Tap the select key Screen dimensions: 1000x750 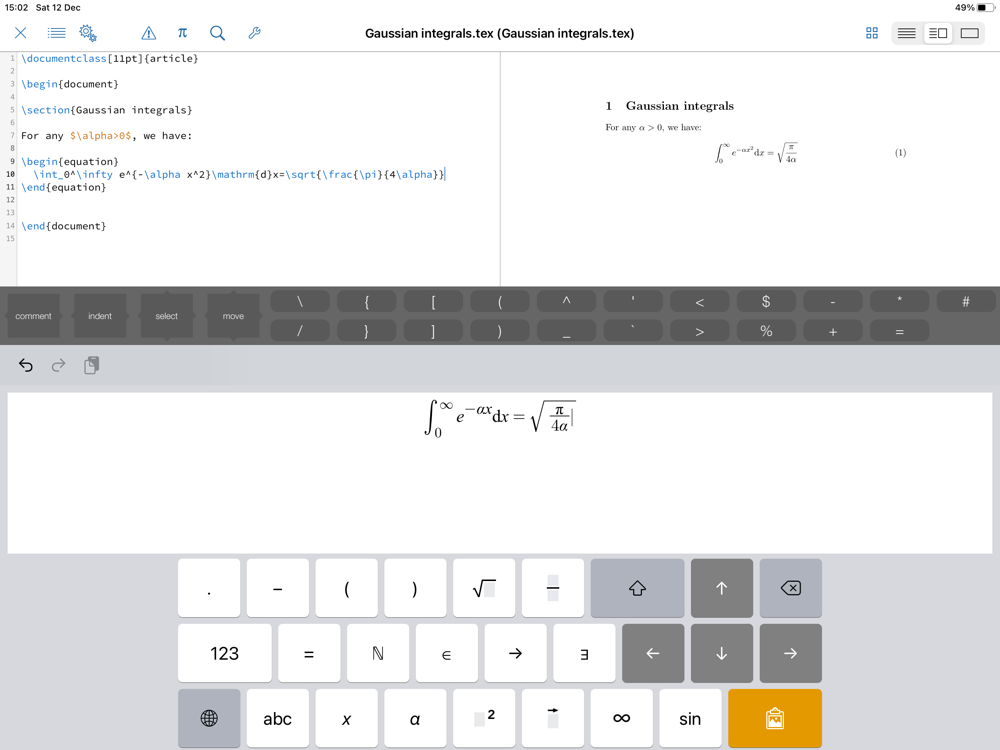click(166, 316)
